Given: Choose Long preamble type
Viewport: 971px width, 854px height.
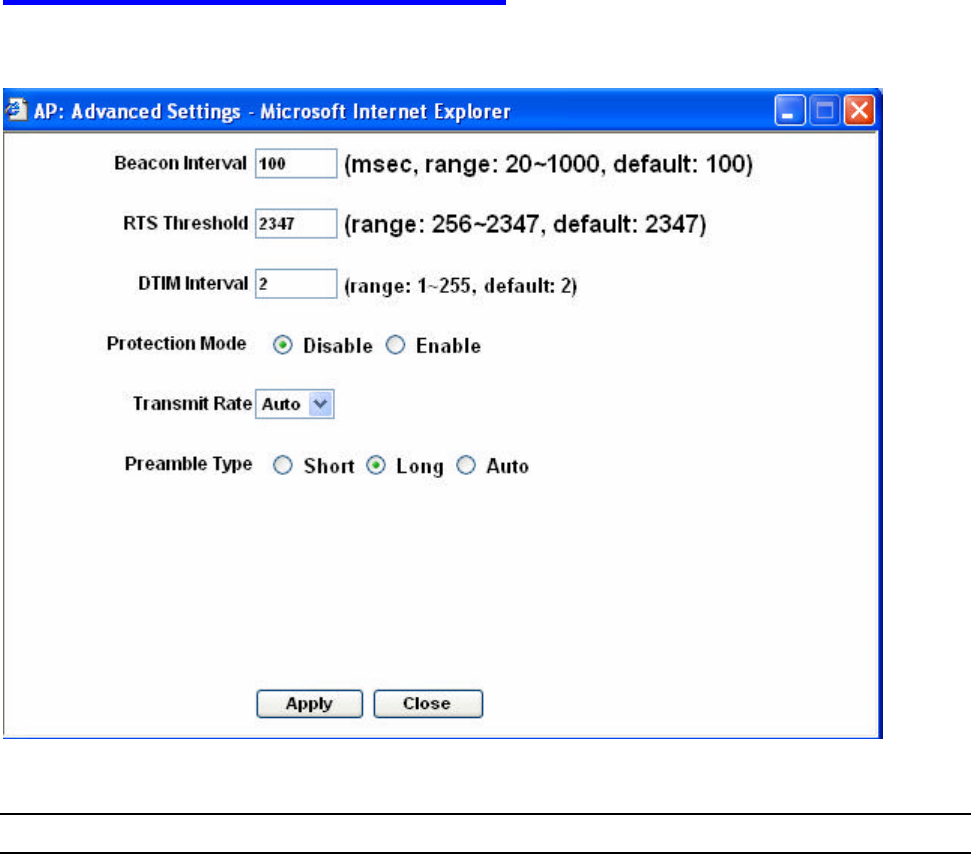Looking at the screenshot, I should tap(376, 465).
